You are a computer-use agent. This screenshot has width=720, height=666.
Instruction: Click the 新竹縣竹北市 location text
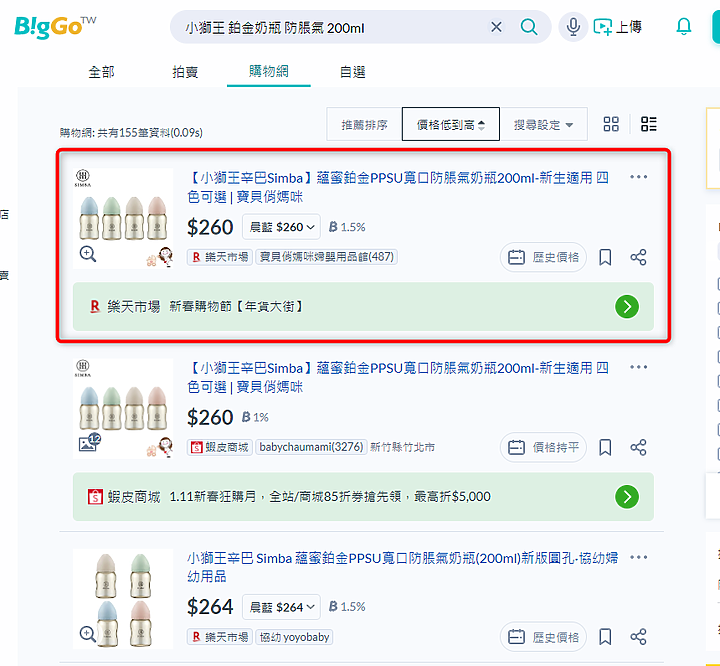tap(402, 447)
